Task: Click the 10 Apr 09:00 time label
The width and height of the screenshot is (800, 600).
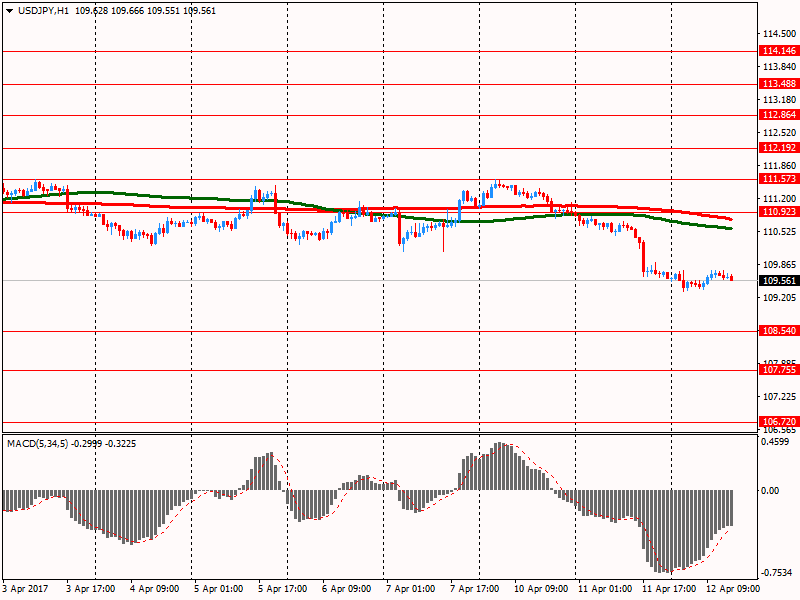Action: [x=541, y=589]
